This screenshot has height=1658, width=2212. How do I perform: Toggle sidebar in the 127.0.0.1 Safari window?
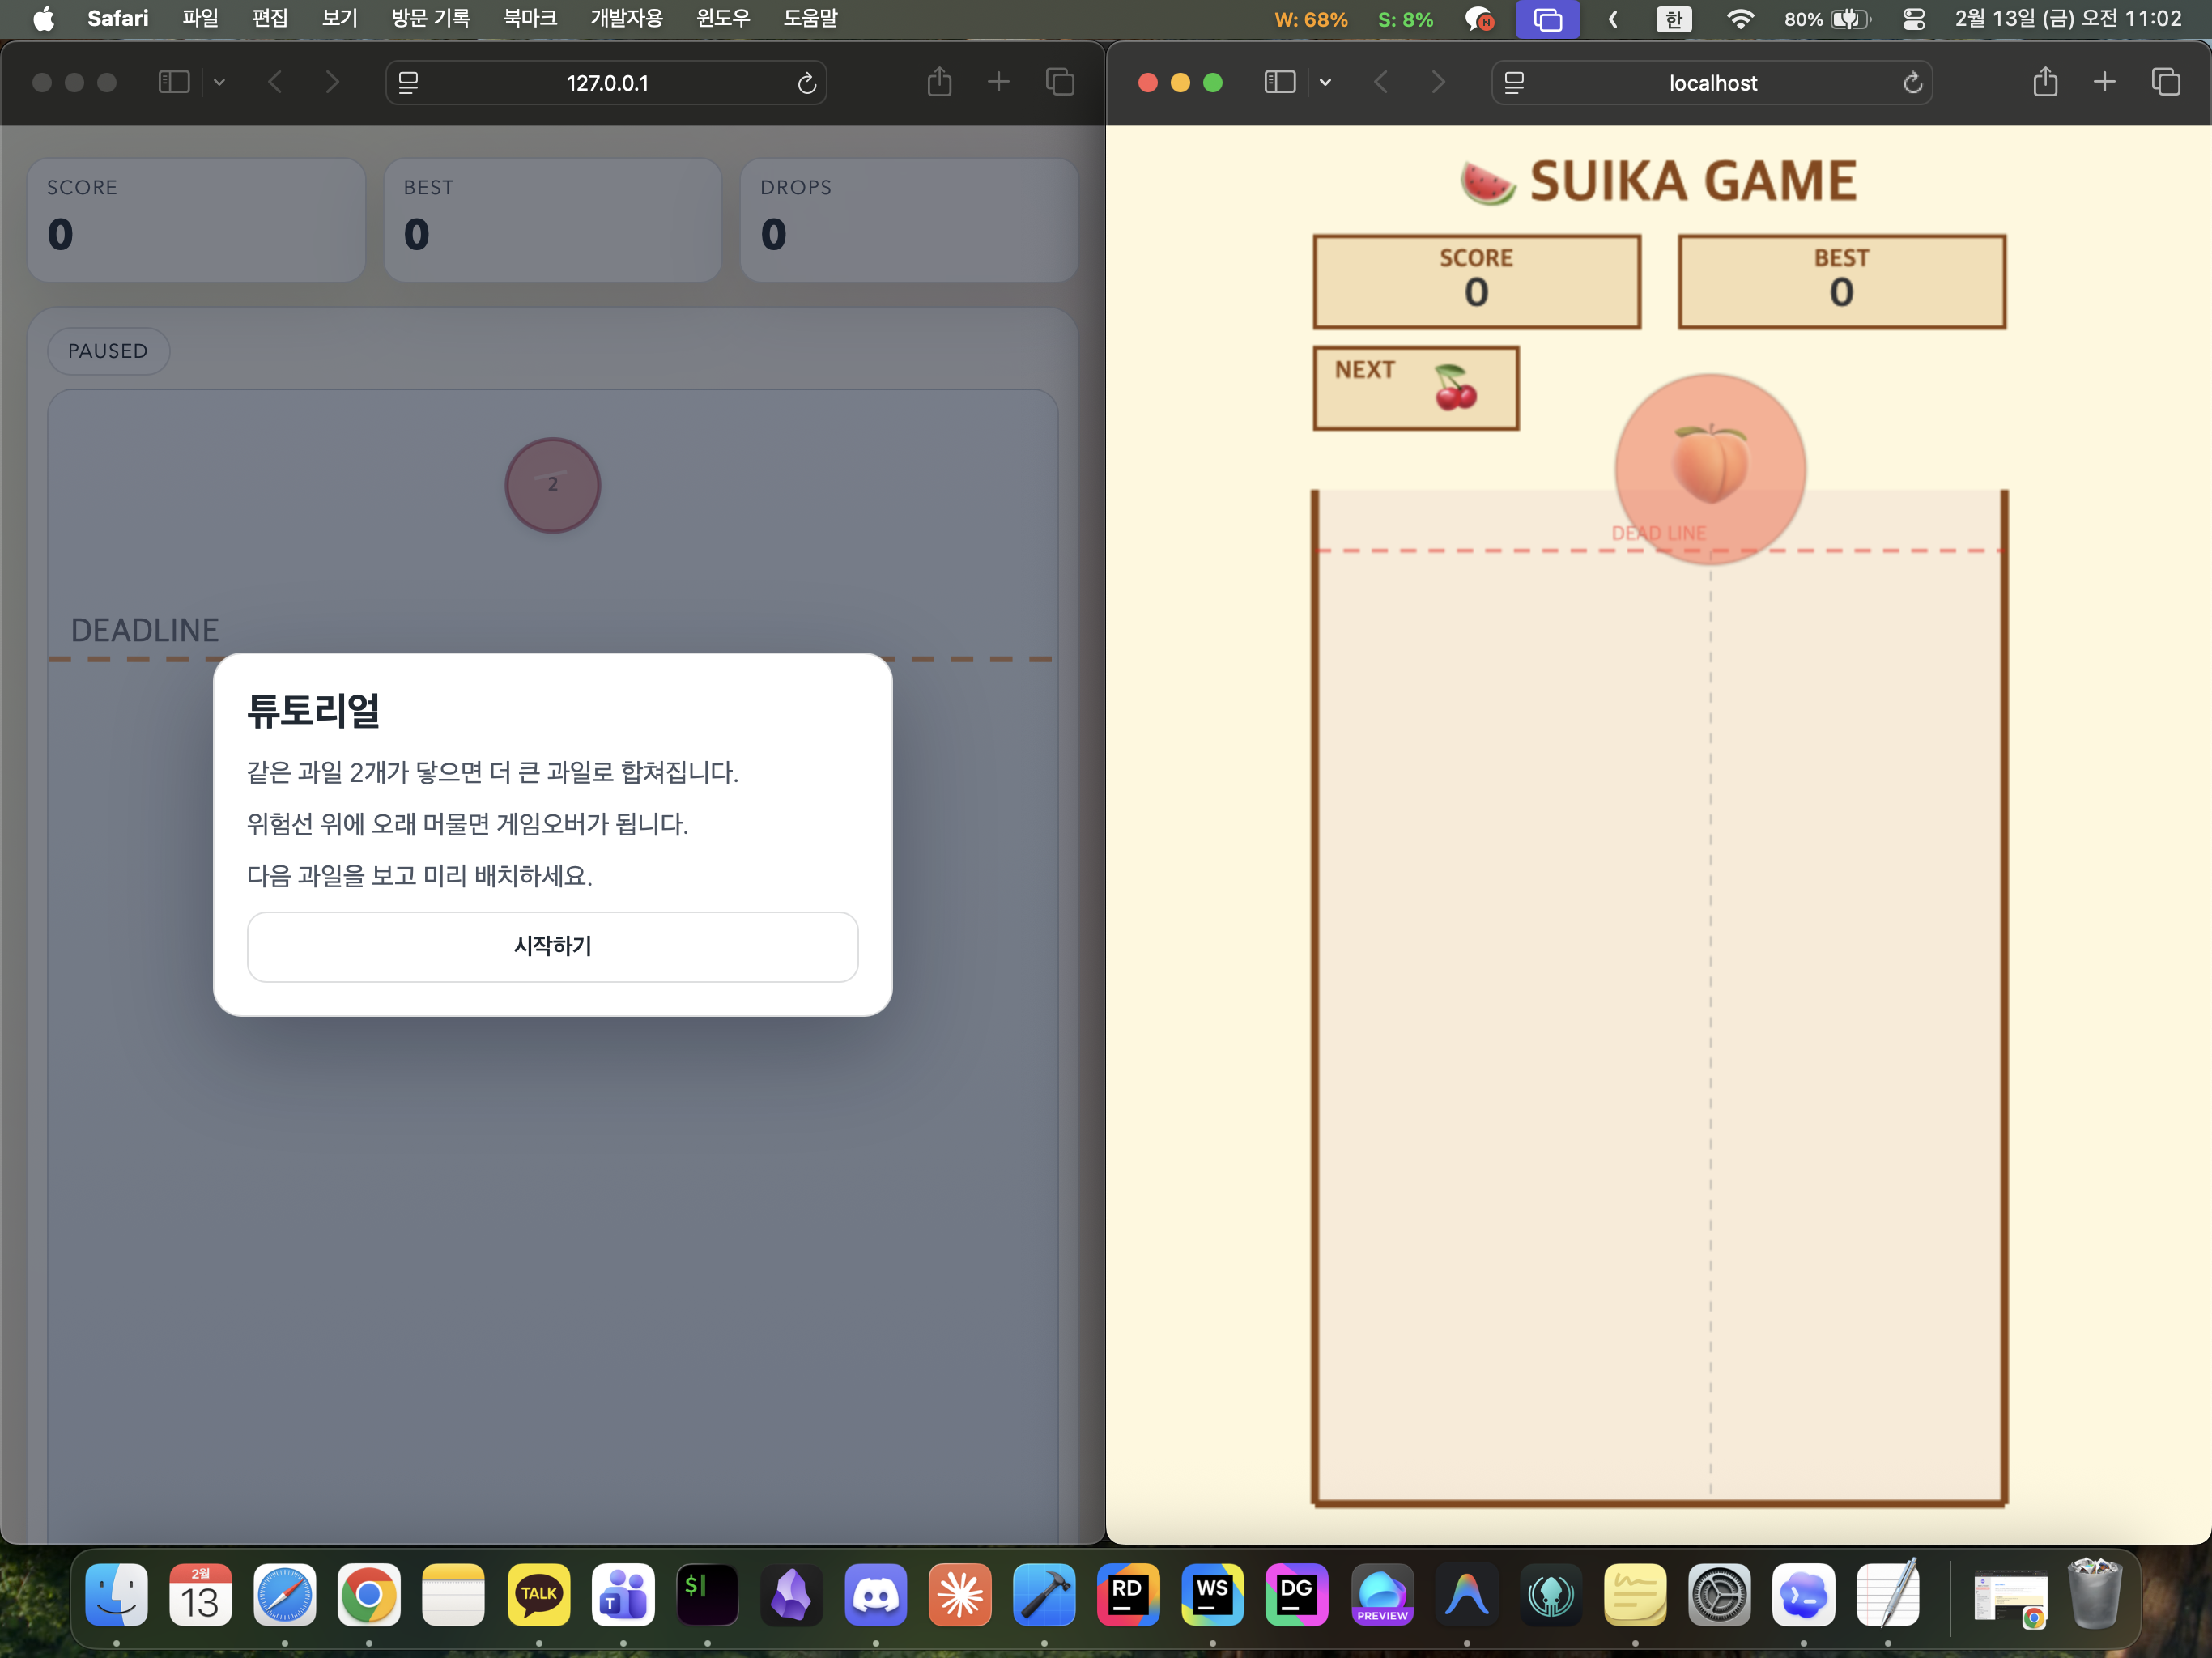[174, 82]
